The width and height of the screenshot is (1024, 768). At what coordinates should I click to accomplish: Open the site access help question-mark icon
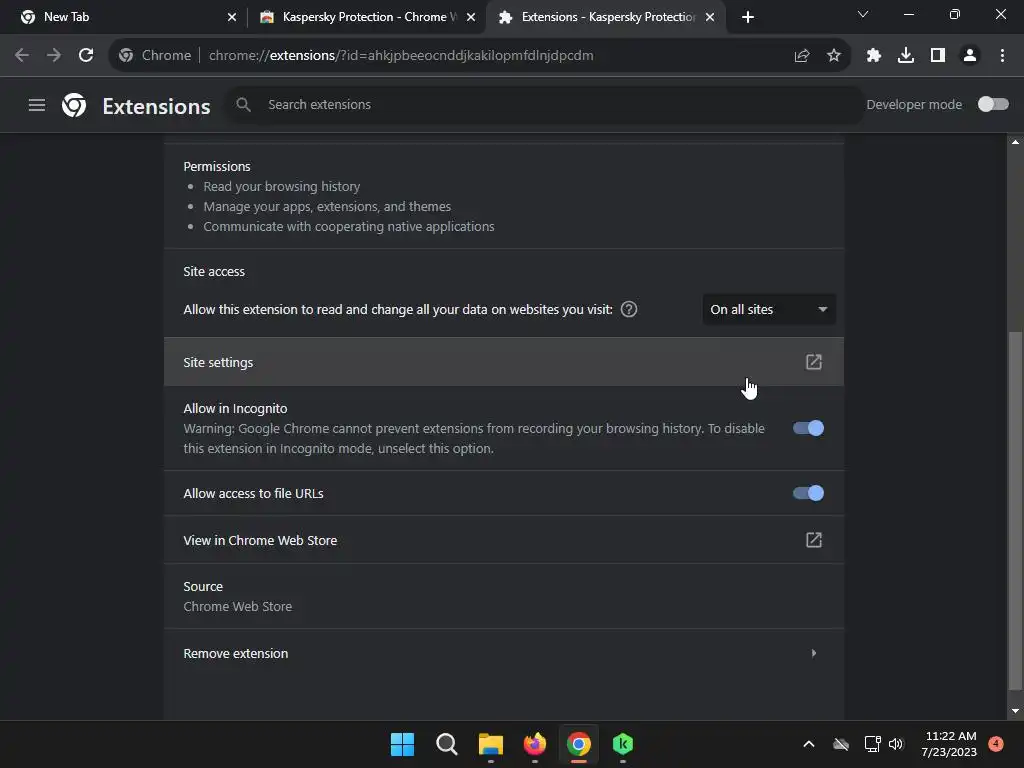[x=629, y=310]
